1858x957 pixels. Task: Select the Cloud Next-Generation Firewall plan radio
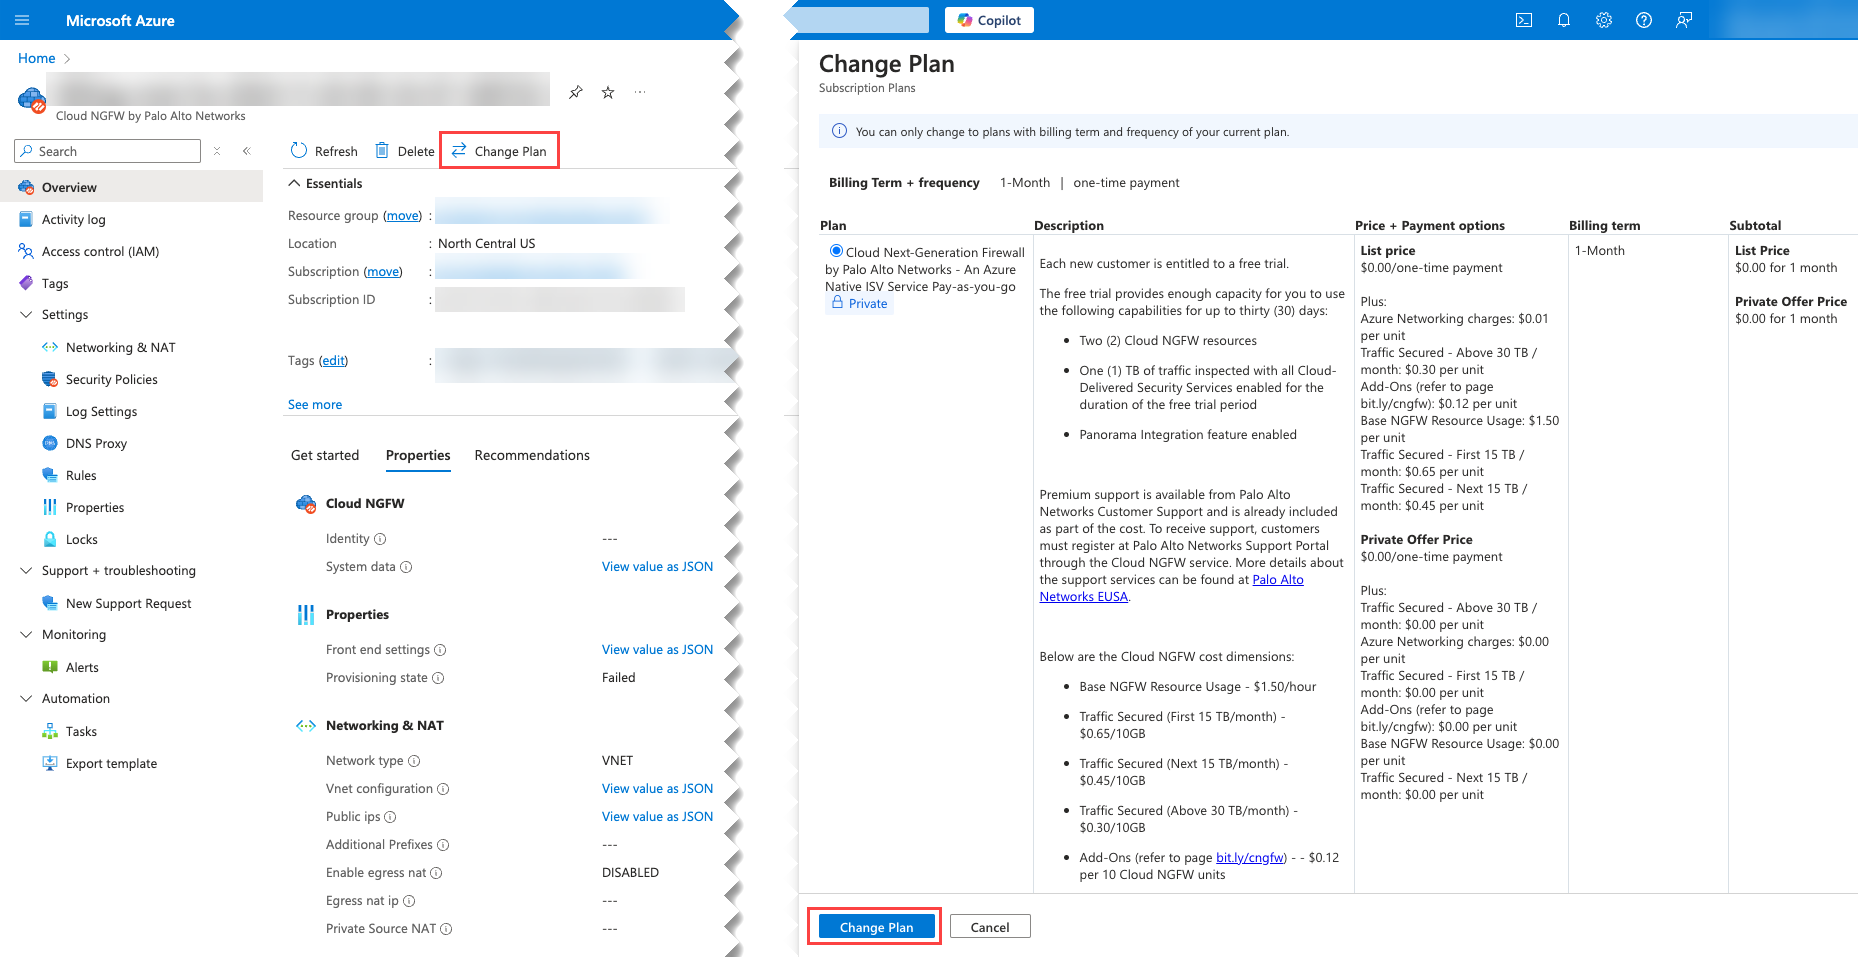pos(836,251)
